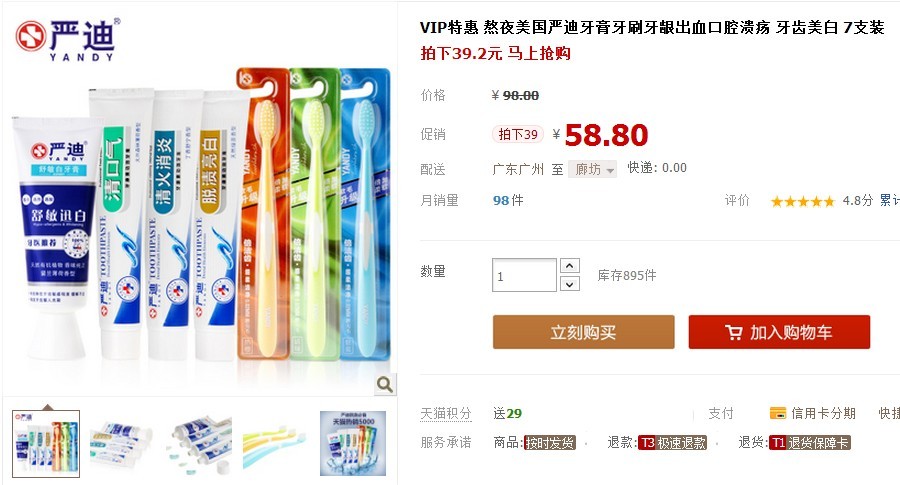The image size is (900, 485).
Task: Select the toothbrushes thumbnail
Action: (276, 444)
